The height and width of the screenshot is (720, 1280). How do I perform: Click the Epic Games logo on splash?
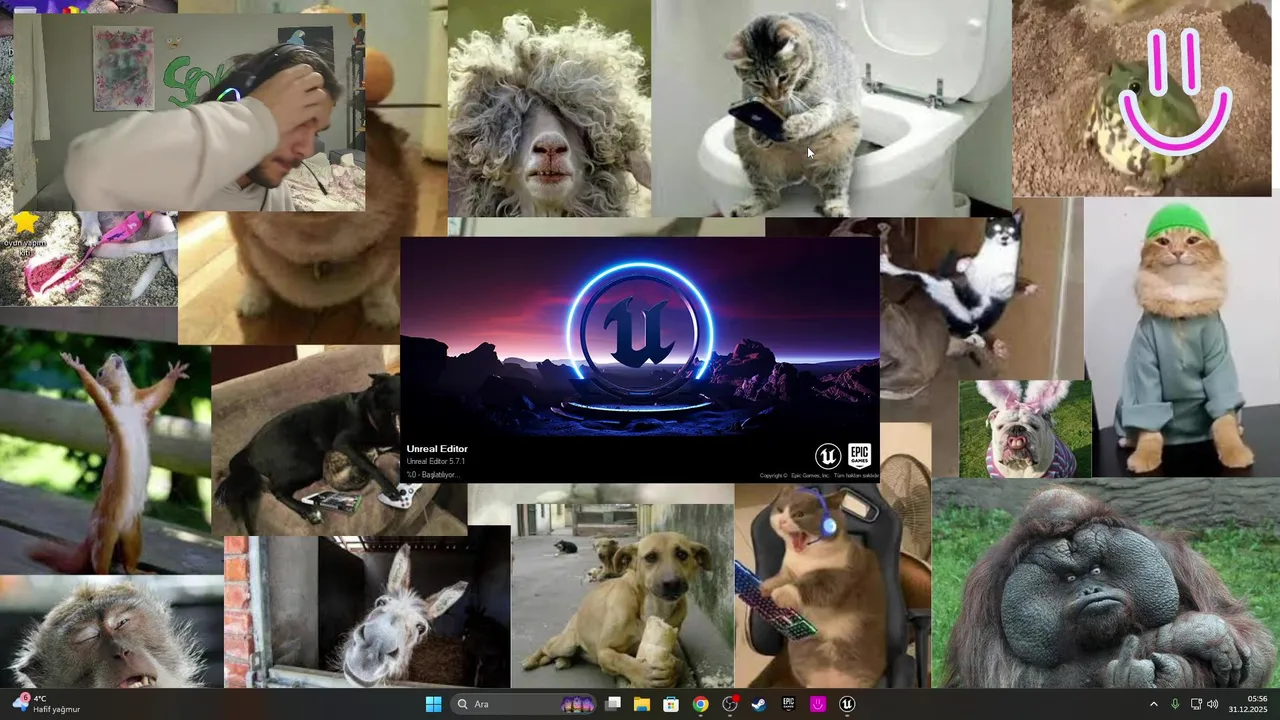(x=859, y=456)
